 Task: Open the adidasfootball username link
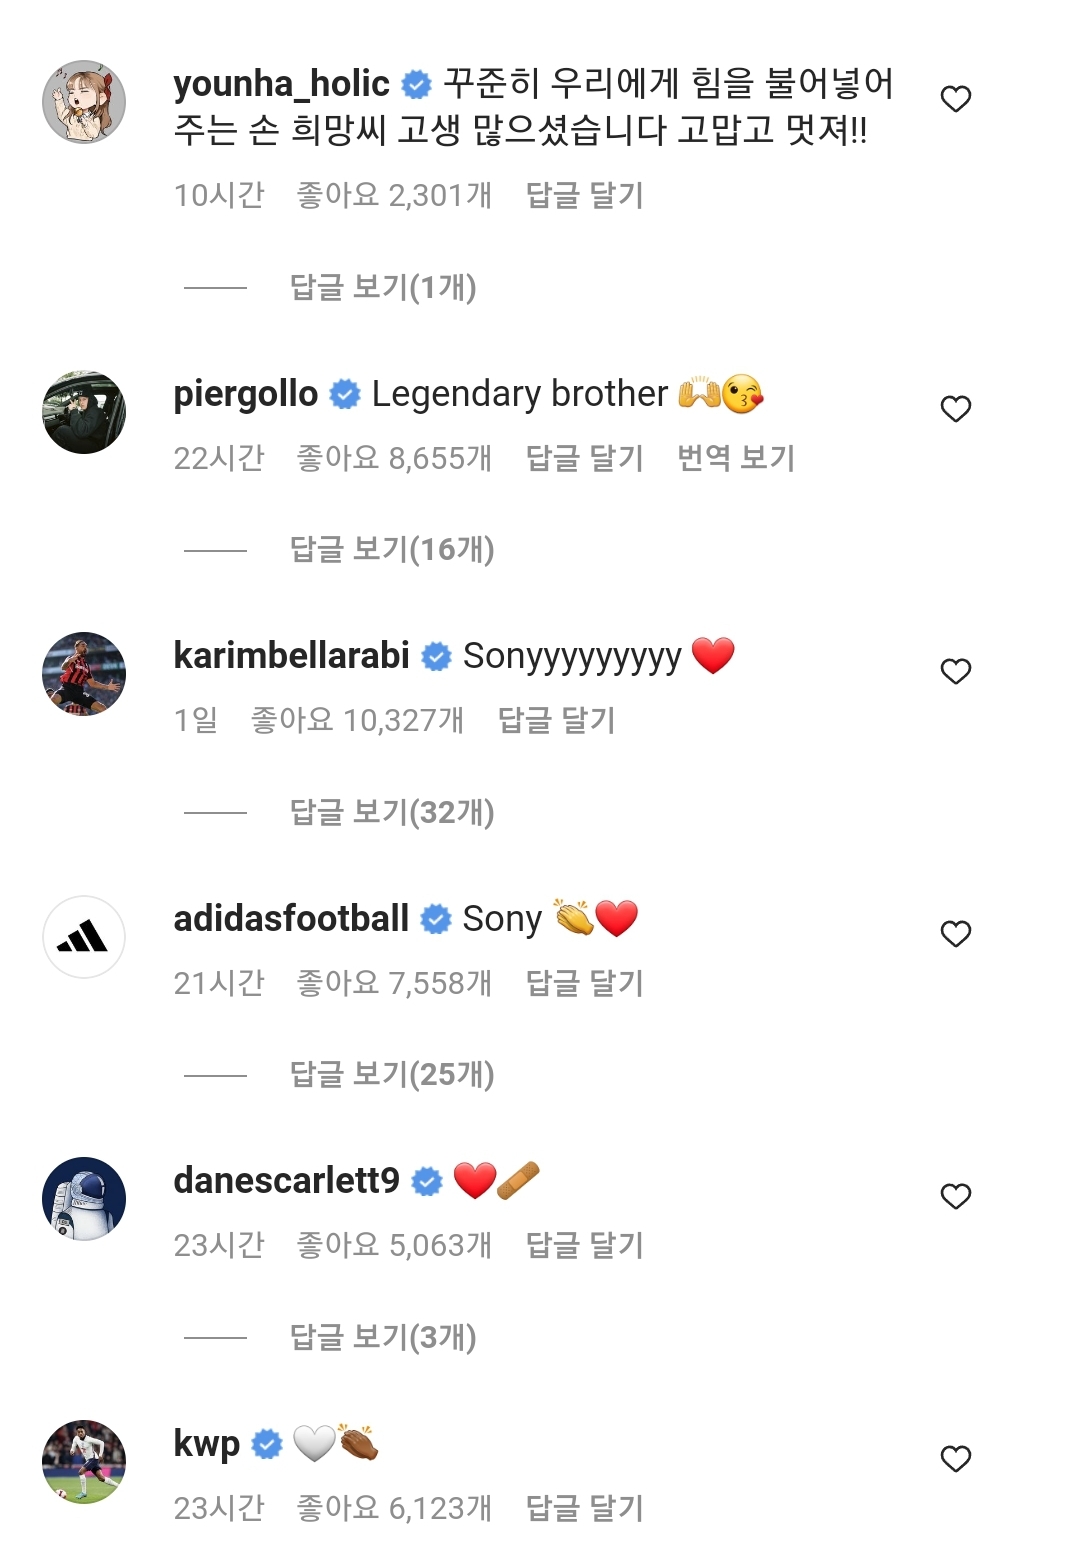pyautogui.click(x=291, y=918)
